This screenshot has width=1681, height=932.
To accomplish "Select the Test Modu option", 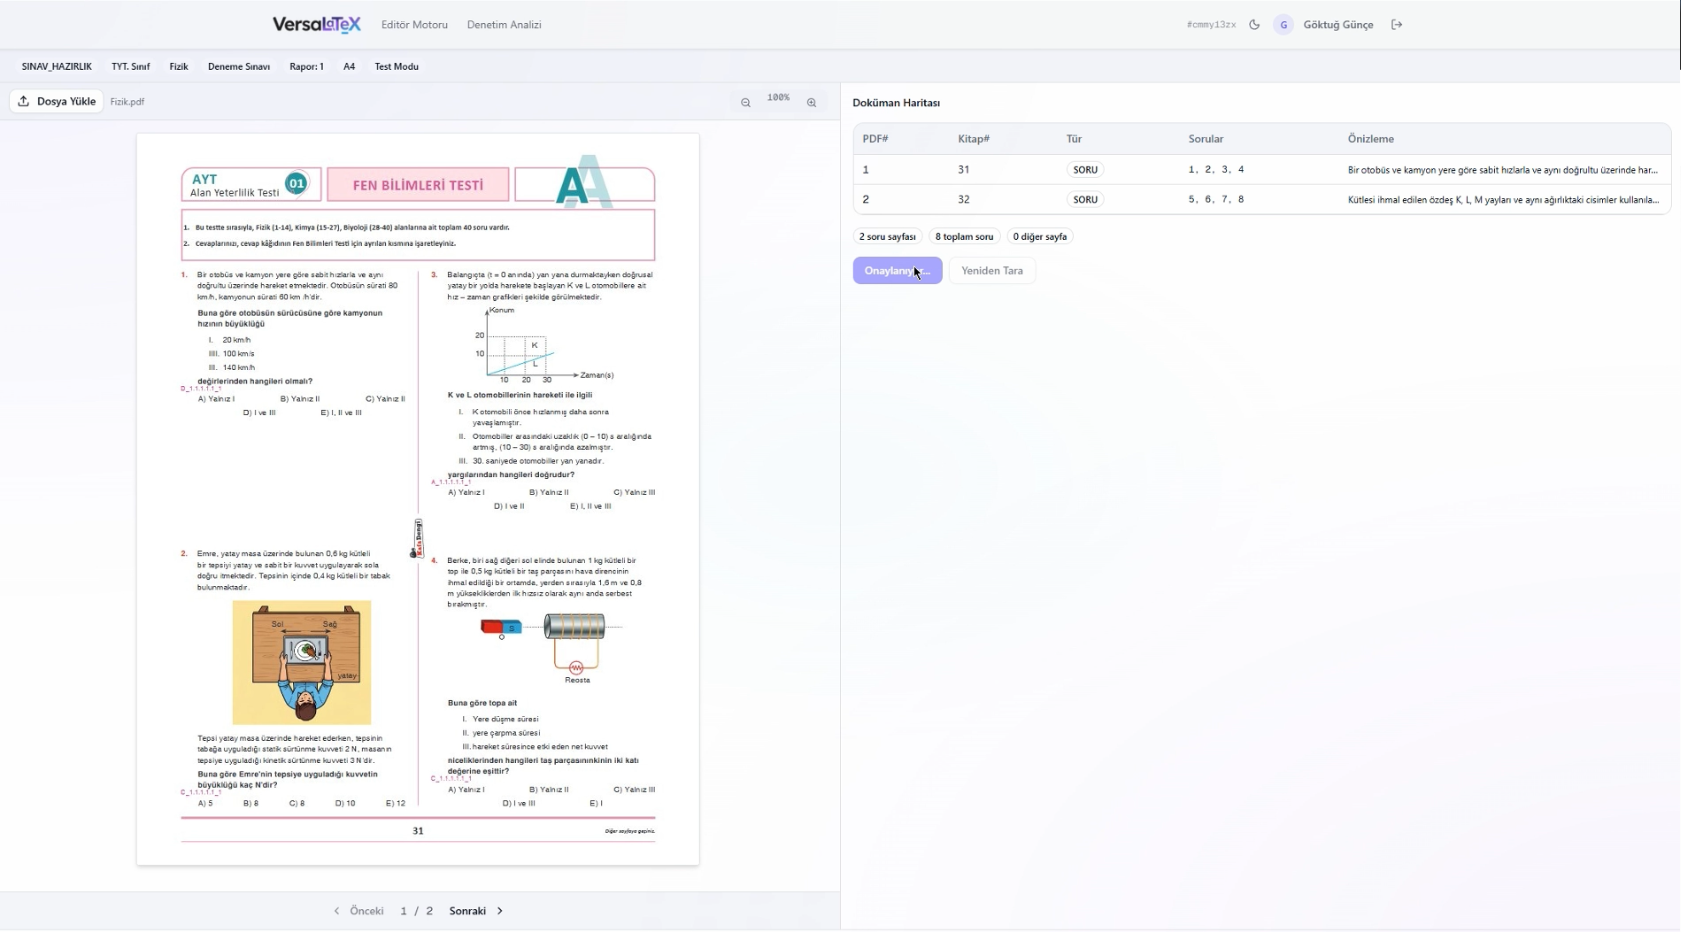I will pos(396,67).
